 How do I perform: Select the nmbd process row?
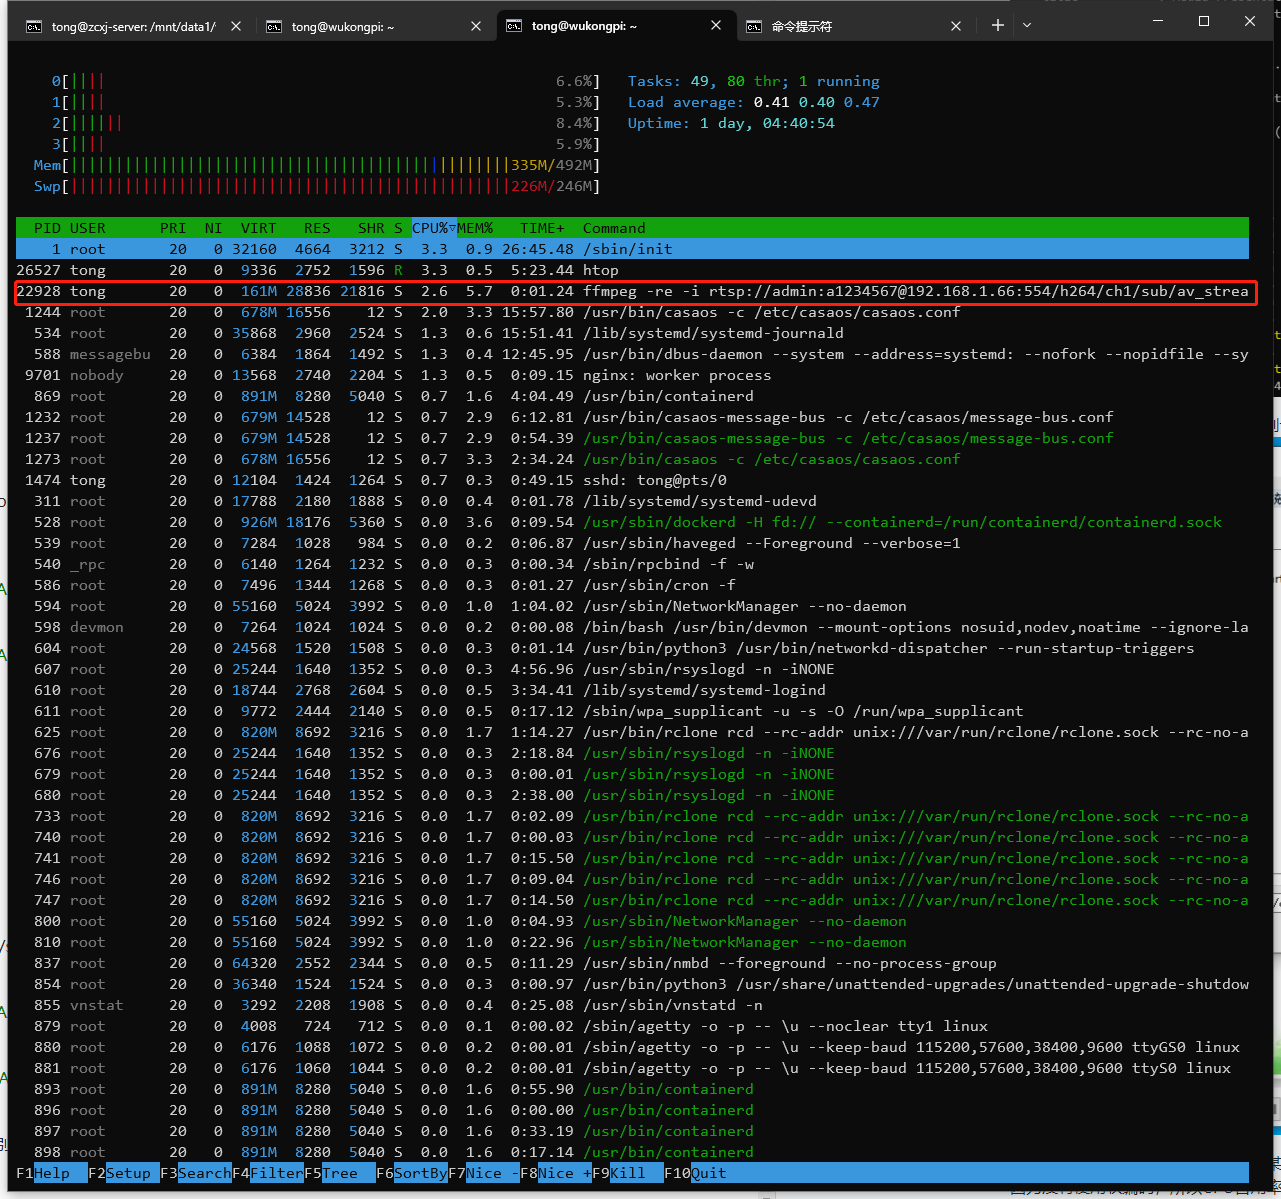coord(632,963)
